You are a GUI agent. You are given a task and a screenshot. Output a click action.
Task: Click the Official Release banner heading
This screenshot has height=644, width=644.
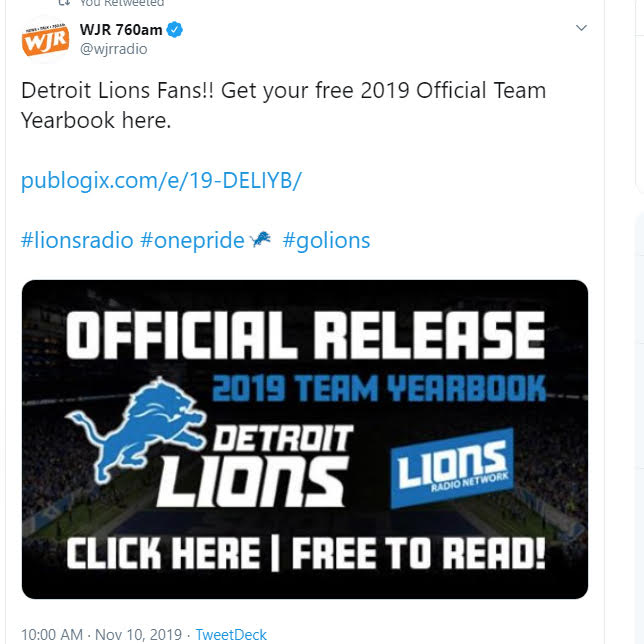(x=306, y=335)
